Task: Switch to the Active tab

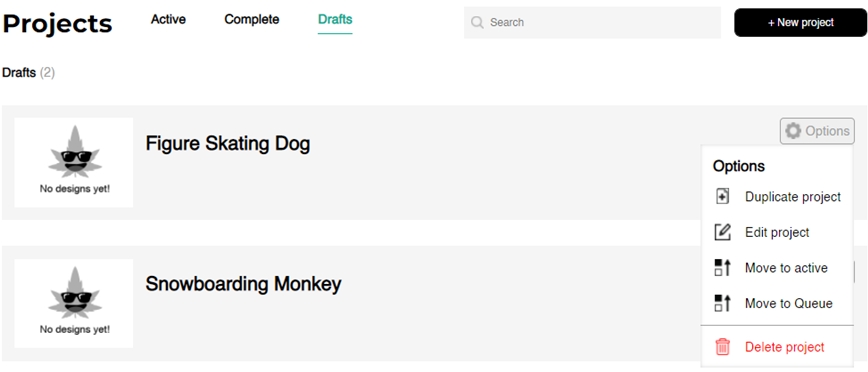Action: 168,19
